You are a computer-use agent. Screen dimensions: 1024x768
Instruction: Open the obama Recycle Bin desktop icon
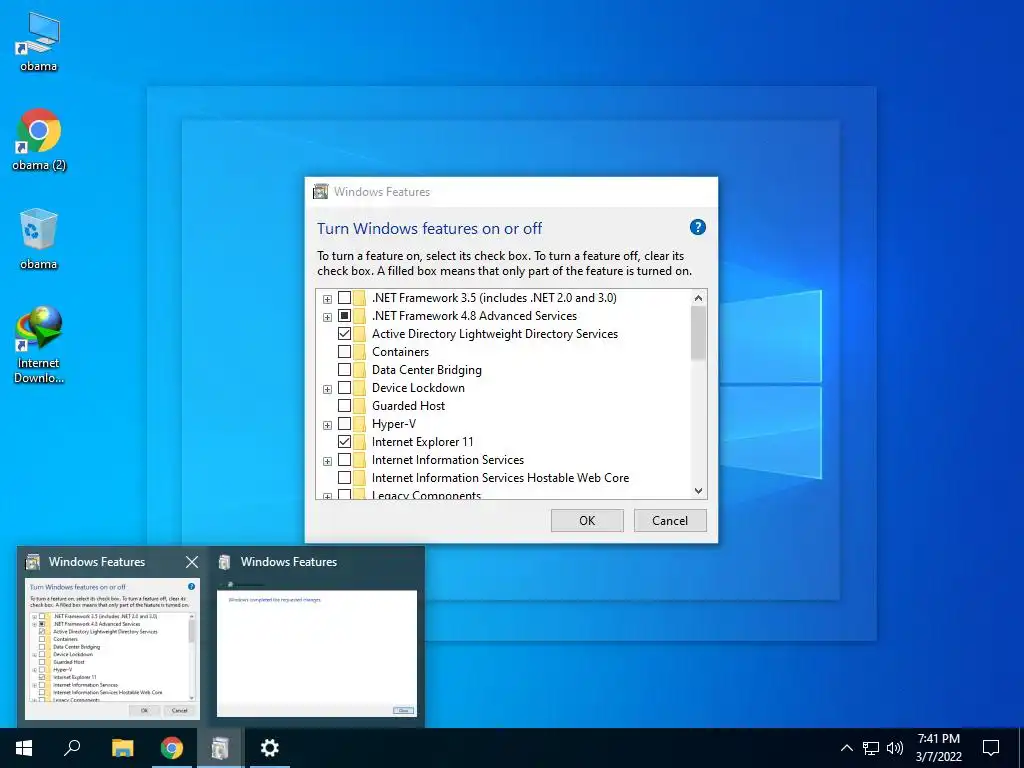click(x=39, y=239)
